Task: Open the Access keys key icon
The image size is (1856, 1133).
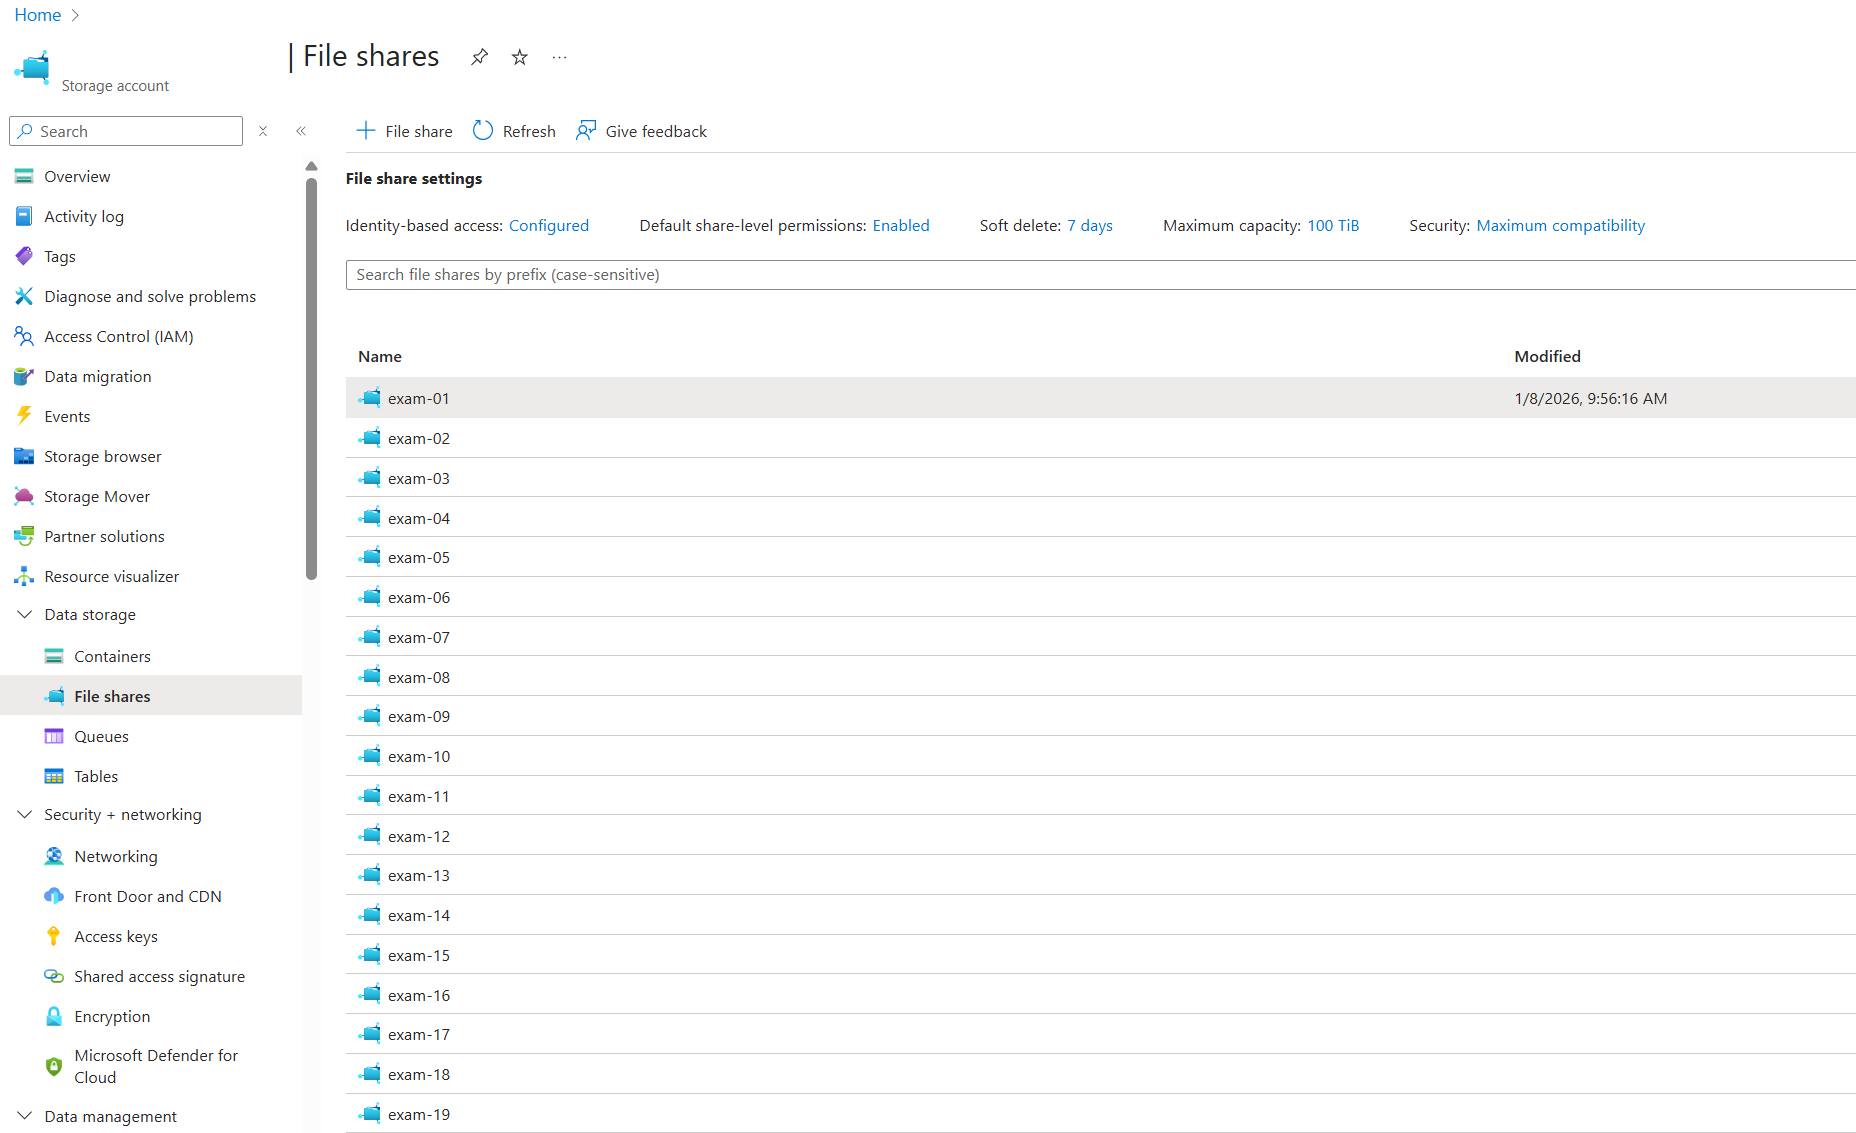Action: (x=54, y=936)
